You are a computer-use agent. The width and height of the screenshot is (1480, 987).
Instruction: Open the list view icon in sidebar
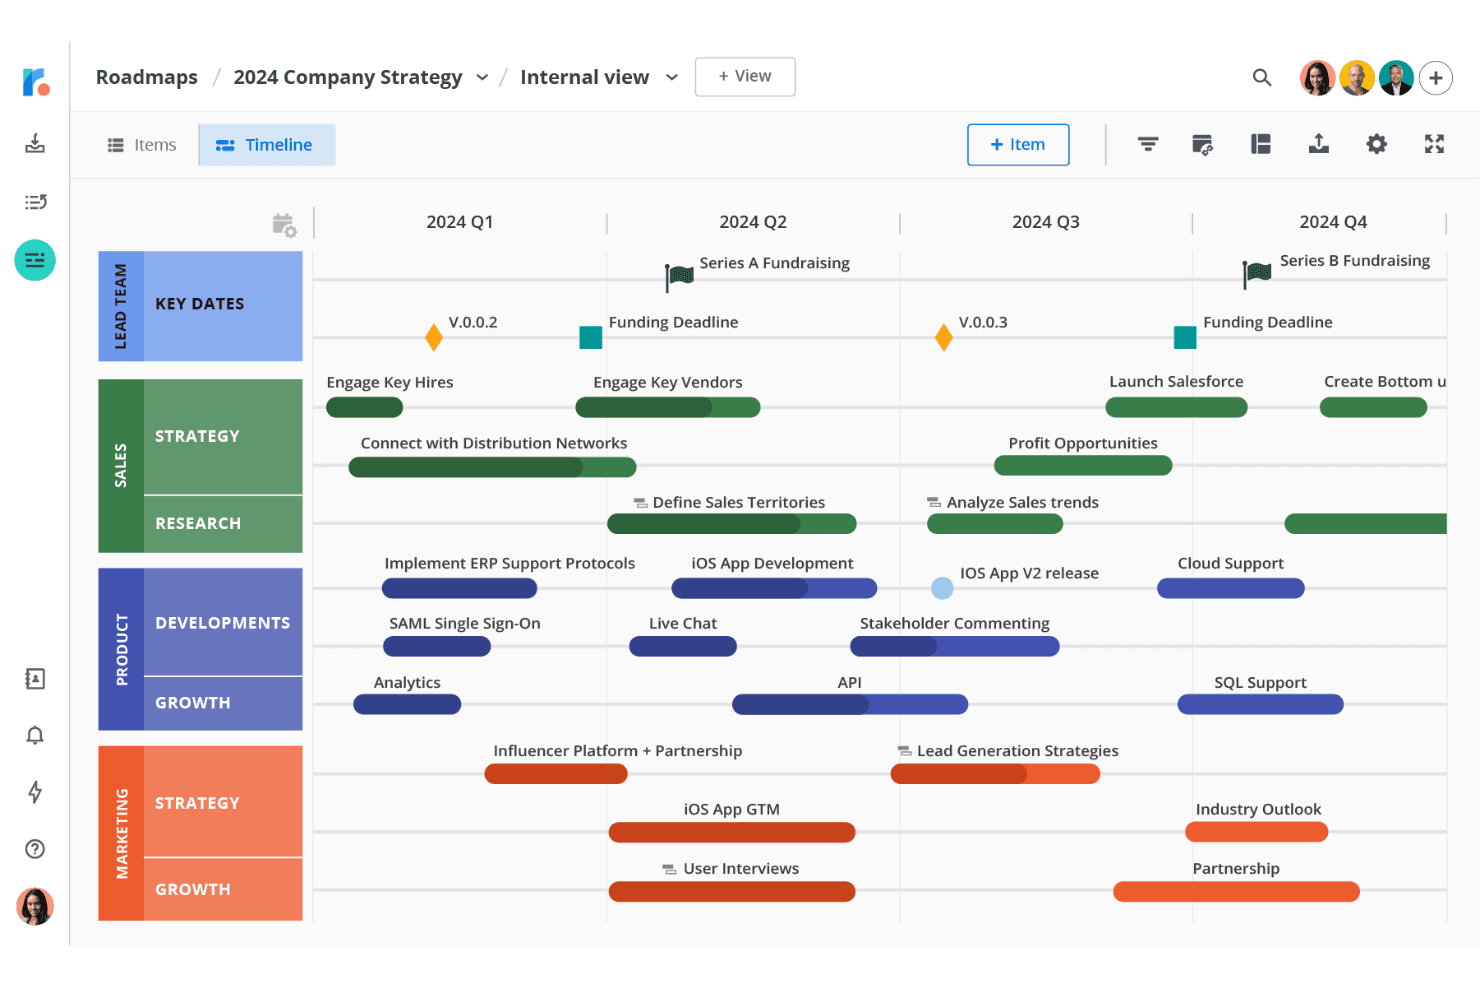point(35,202)
